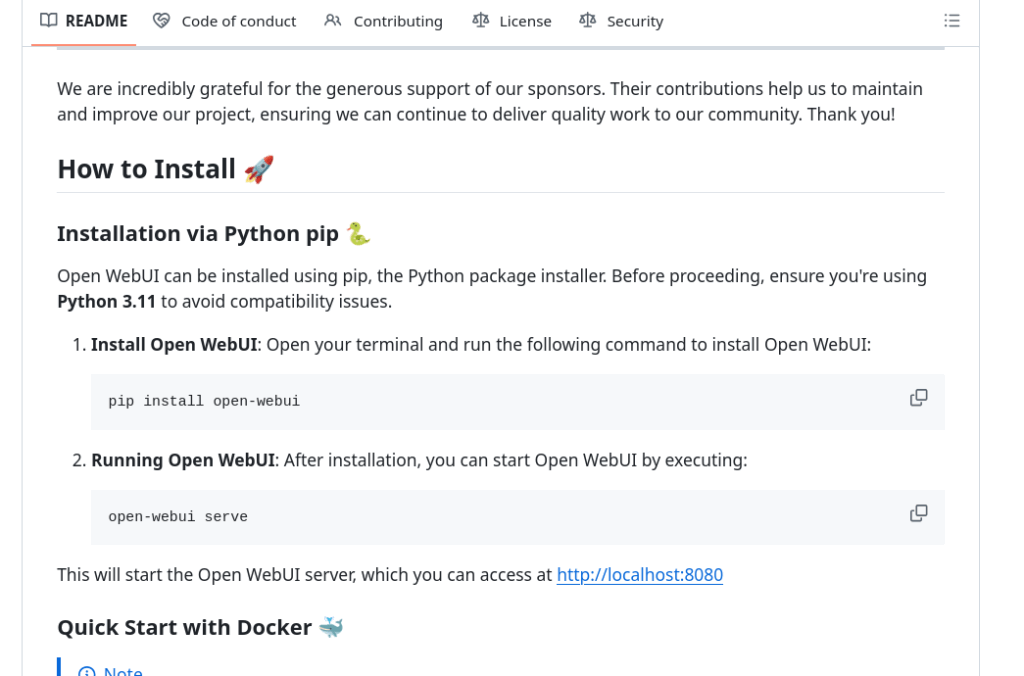Switch to the README tab

point(84,21)
